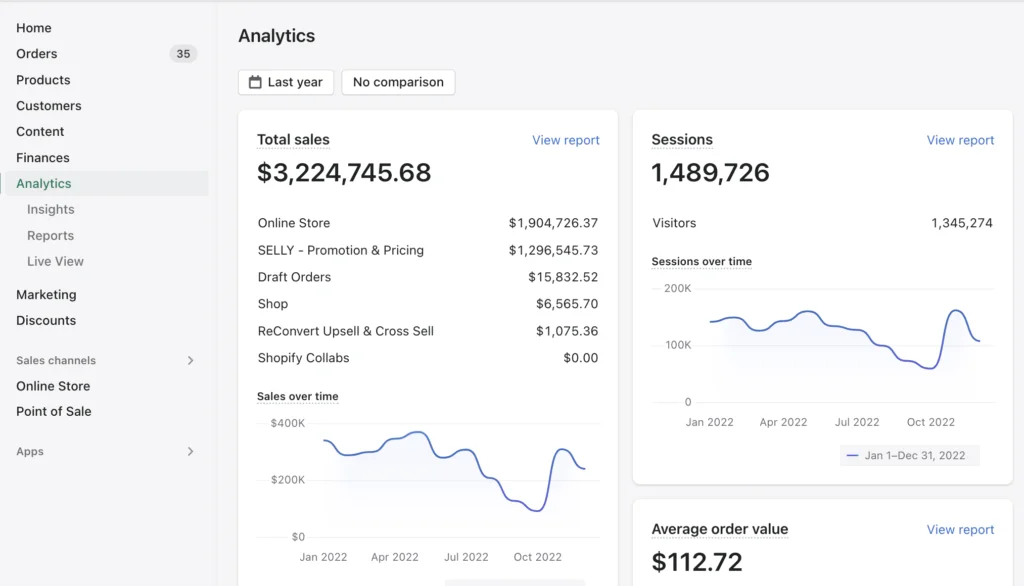View report for Sessions
Image resolution: width=1024 pixels, height=586 pixels.
coord(960,140)
